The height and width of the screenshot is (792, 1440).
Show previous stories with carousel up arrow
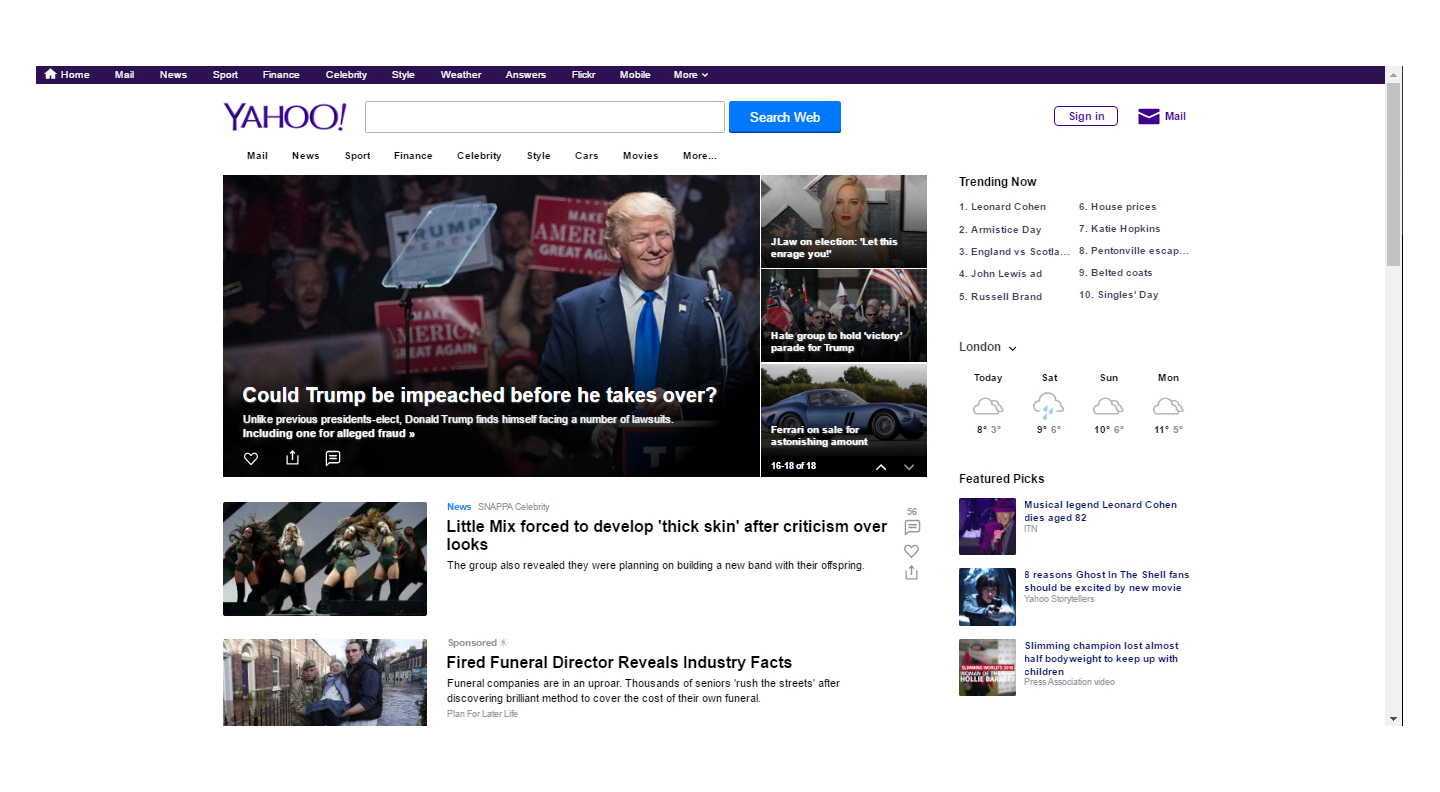[x=881, y=466]
